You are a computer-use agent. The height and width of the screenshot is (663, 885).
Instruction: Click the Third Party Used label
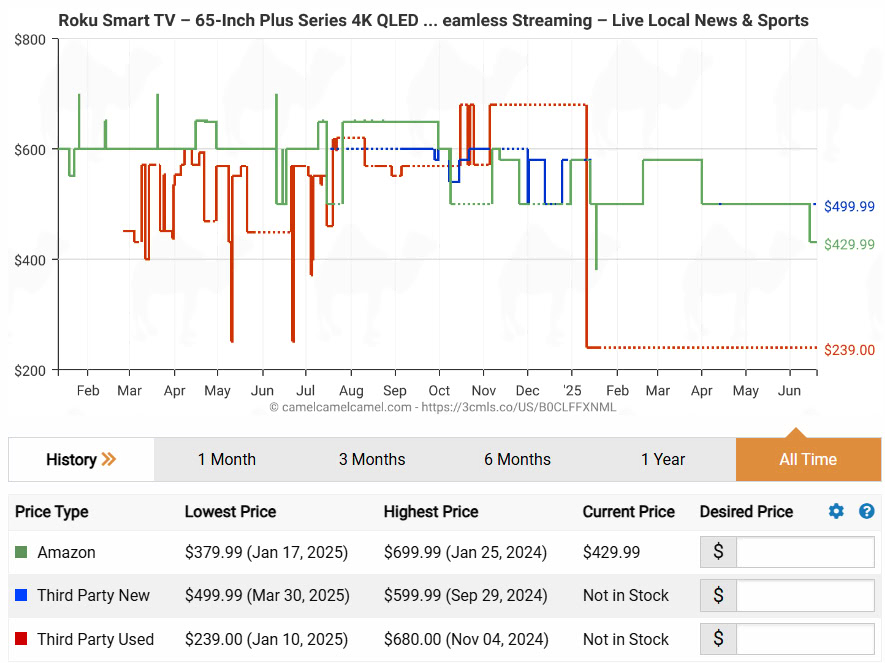click(95, 640)
